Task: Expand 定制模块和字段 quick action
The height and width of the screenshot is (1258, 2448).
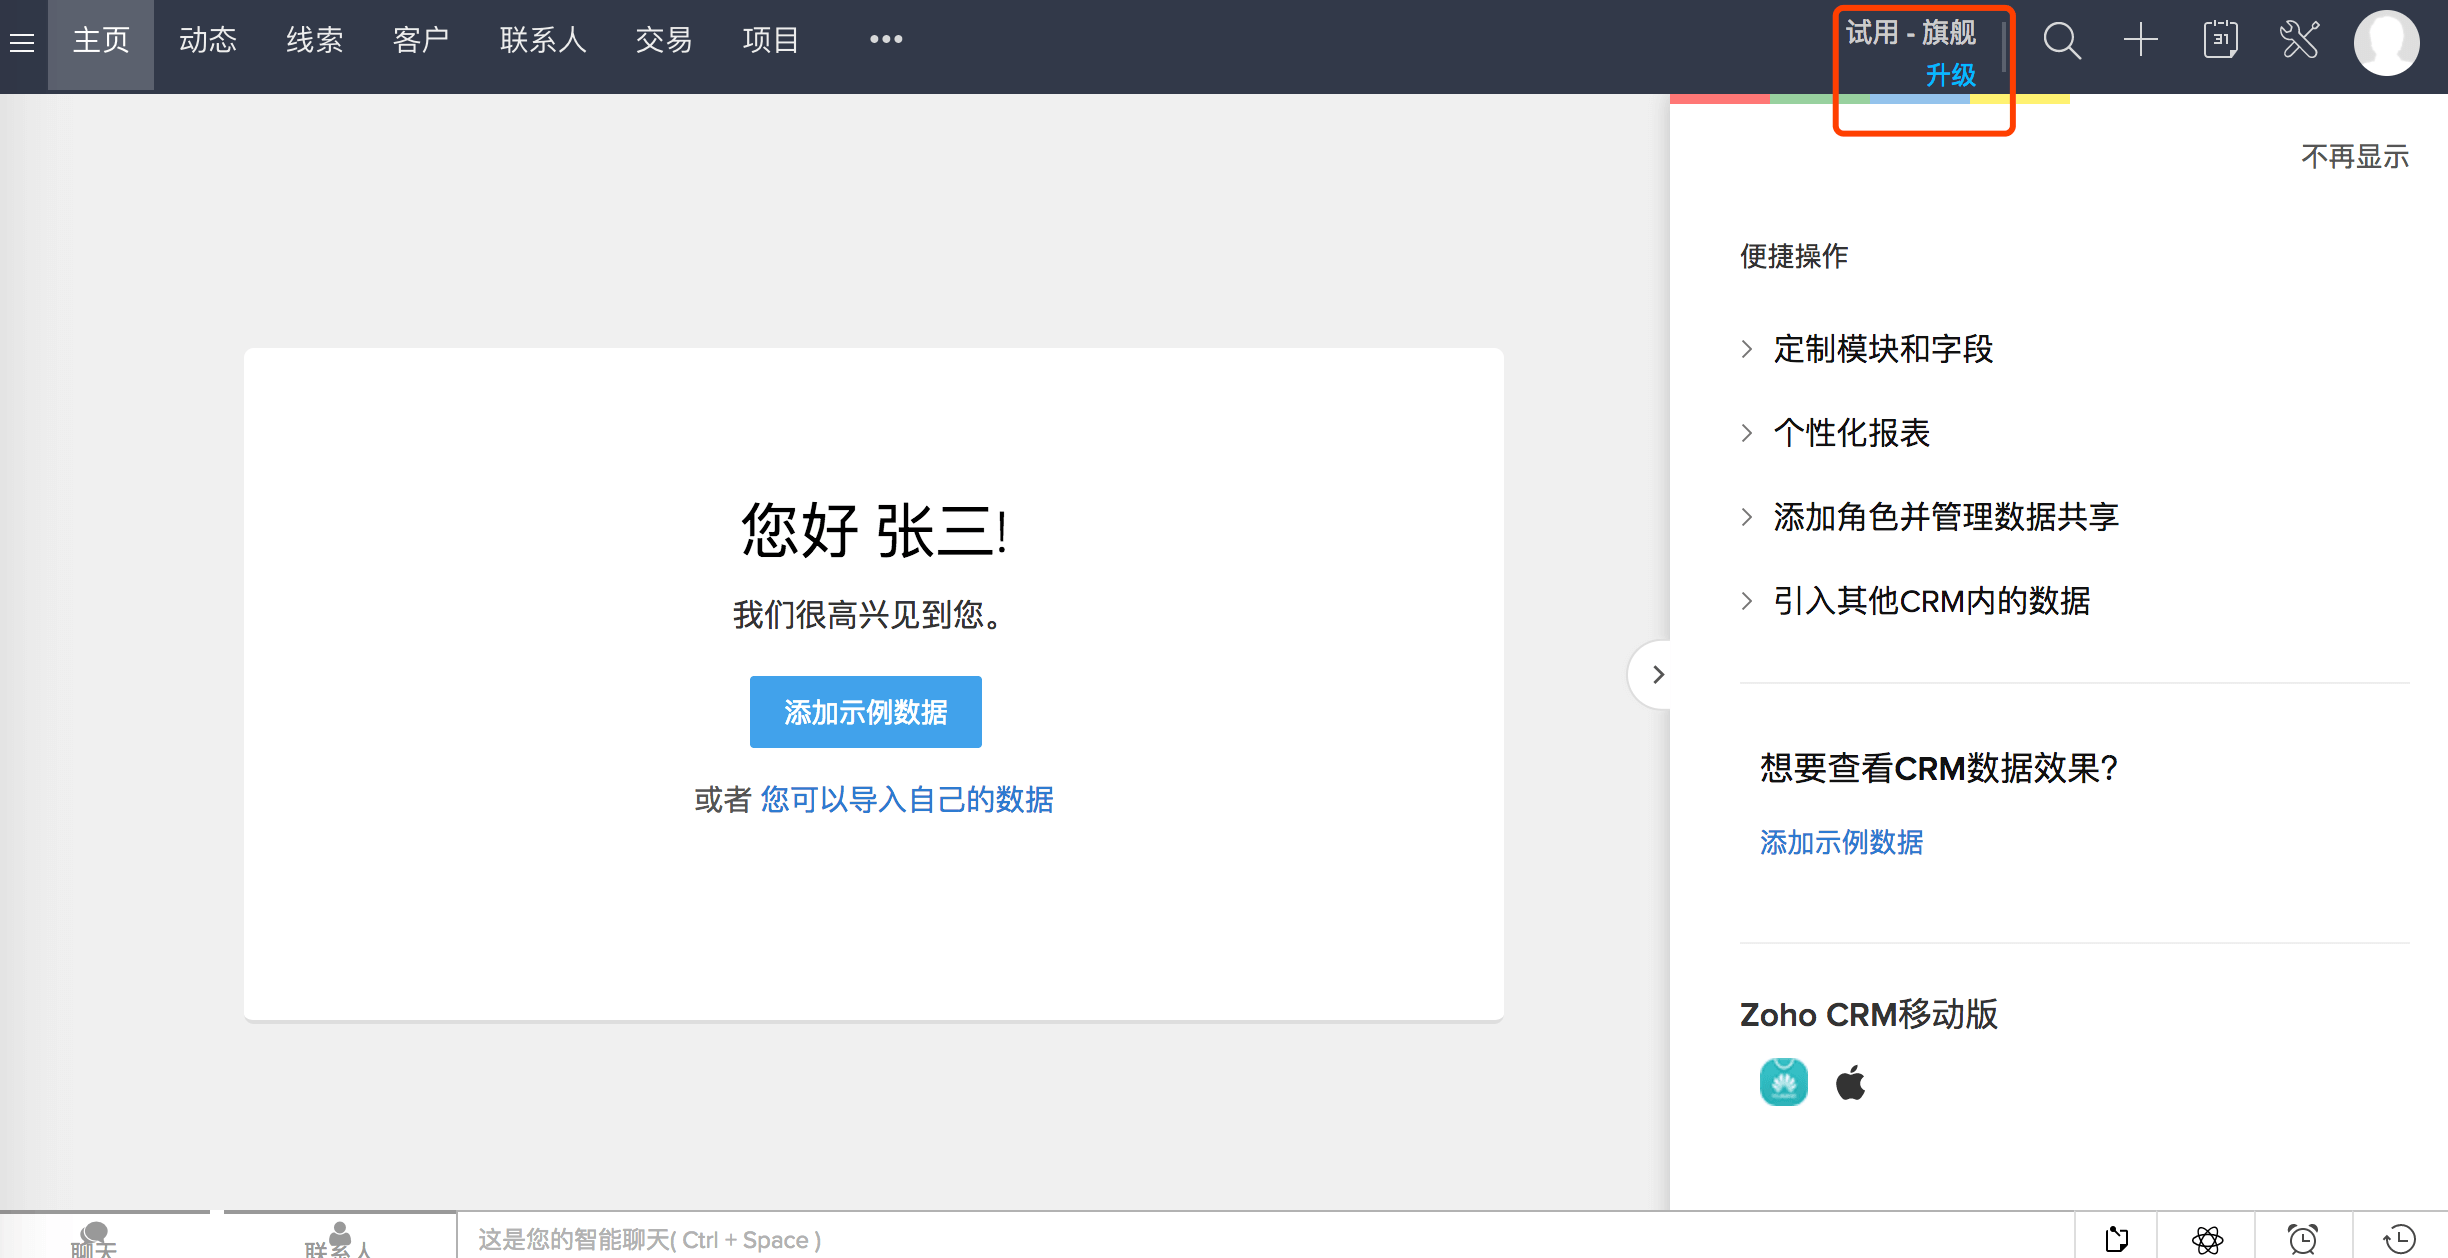Action: click(1882, 349)
